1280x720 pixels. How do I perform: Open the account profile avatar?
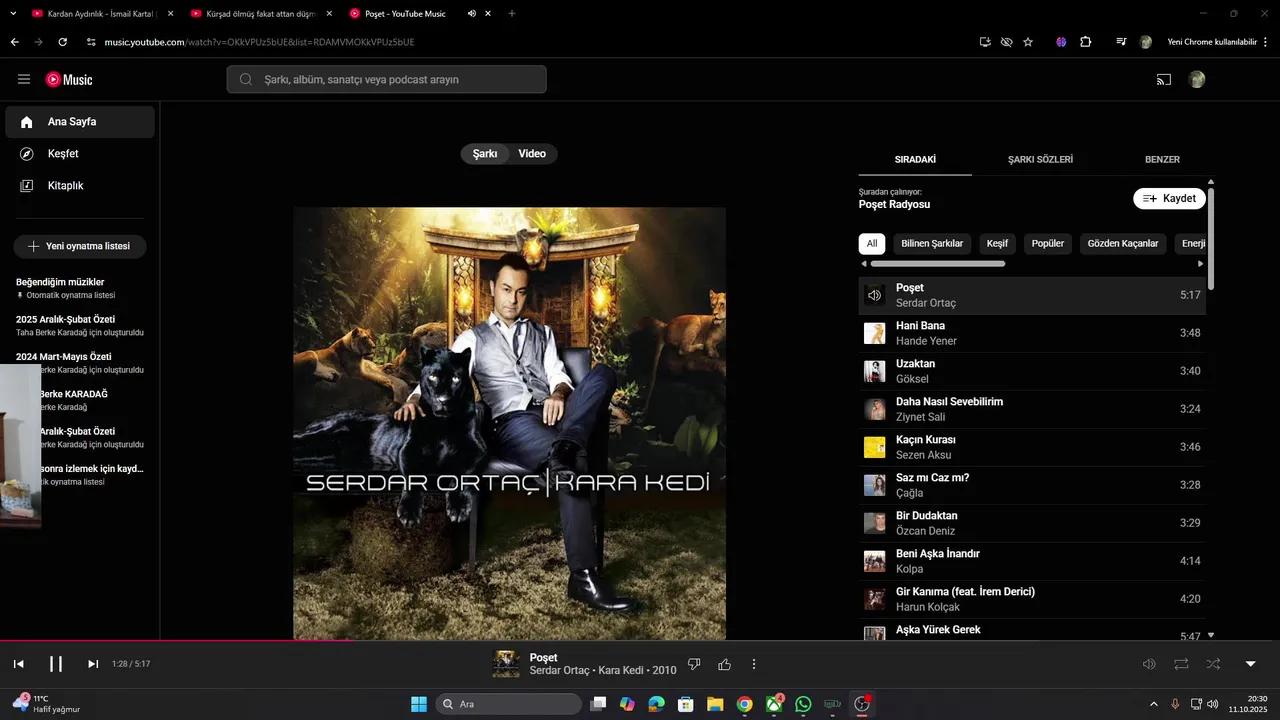tap(1197, 79)
